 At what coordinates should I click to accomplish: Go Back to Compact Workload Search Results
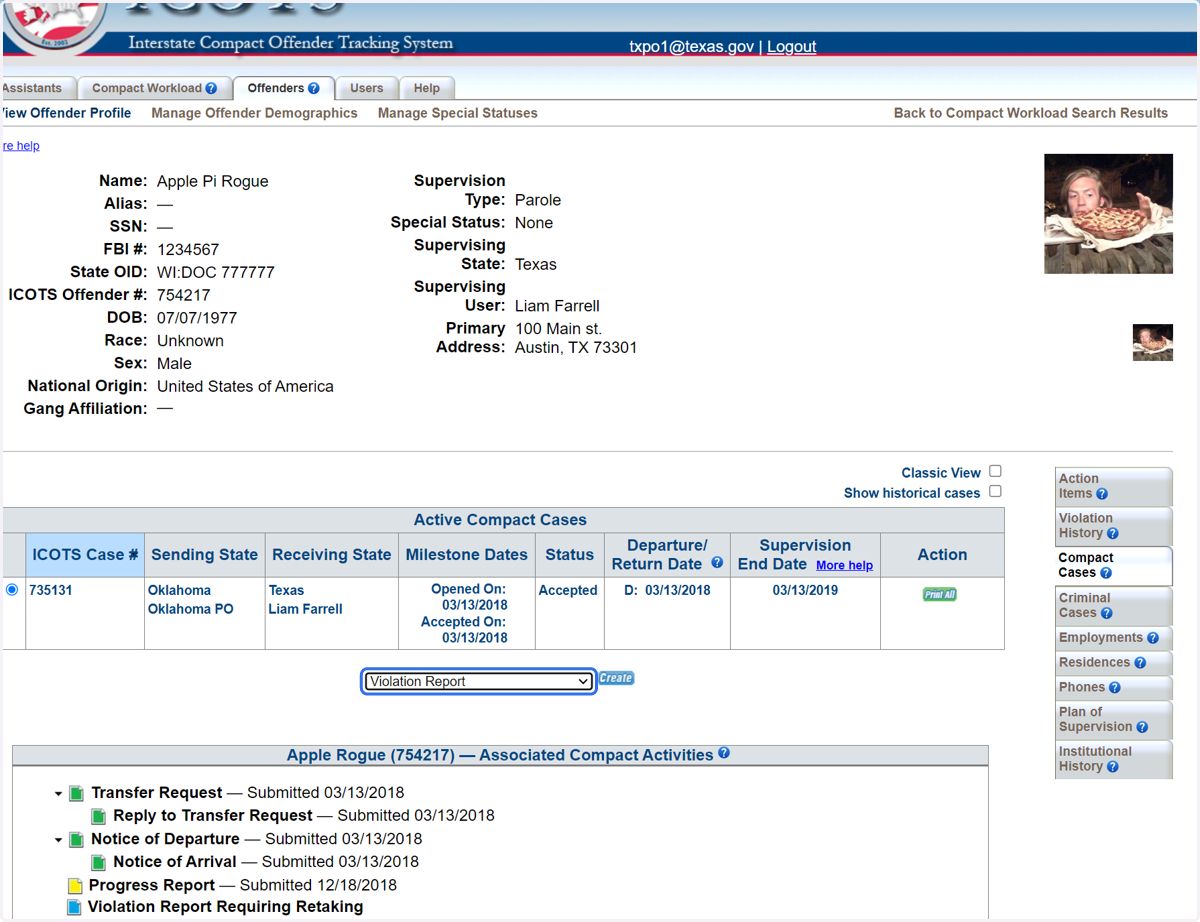[1031, 113]
